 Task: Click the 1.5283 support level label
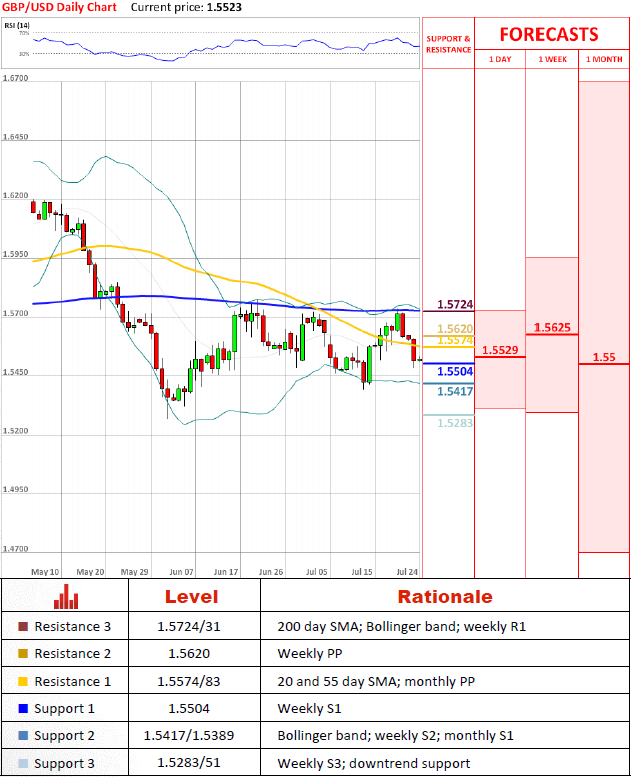455,423
